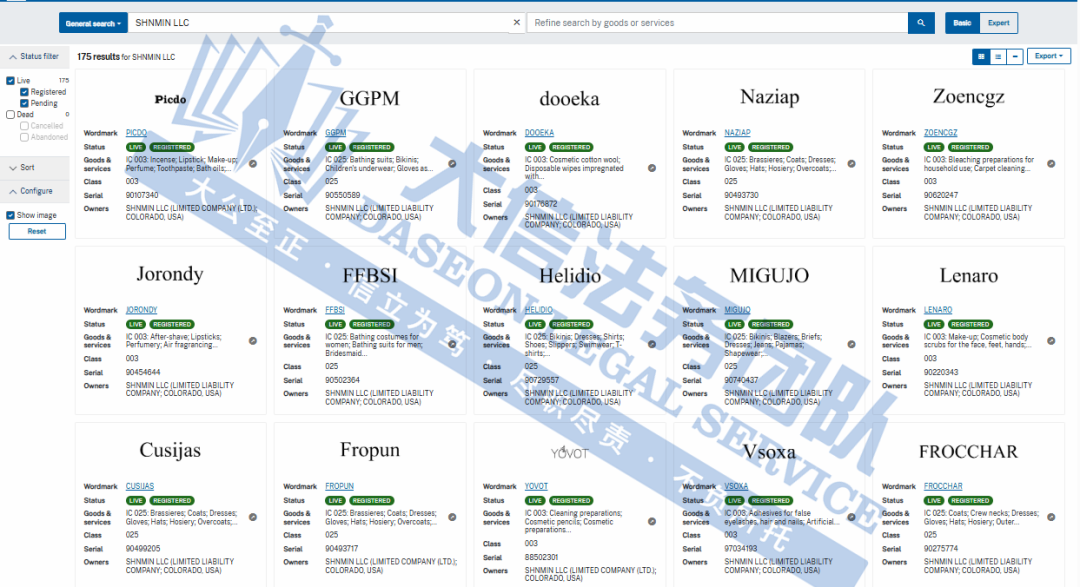Screen dimensions: 1080x587
Task: Expand goods and services for FROCCHAR
Action: pos(1051,517)
